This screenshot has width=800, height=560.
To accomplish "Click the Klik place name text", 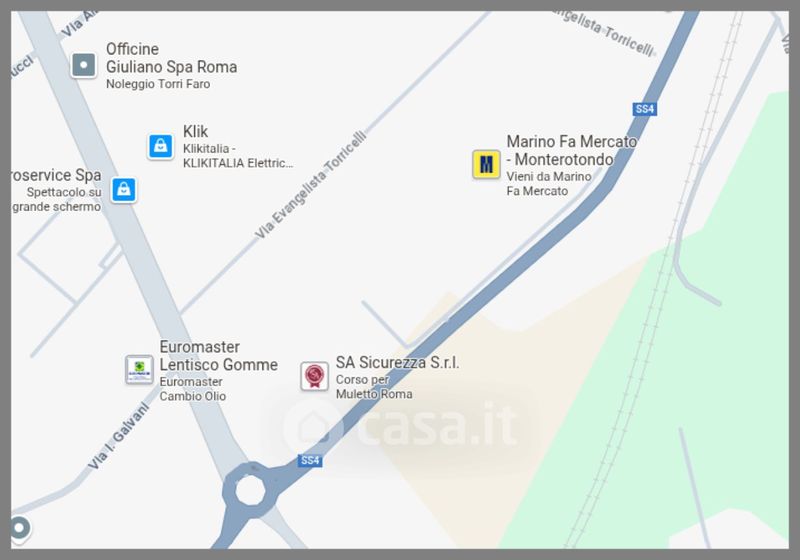I will tap(195, 132).
